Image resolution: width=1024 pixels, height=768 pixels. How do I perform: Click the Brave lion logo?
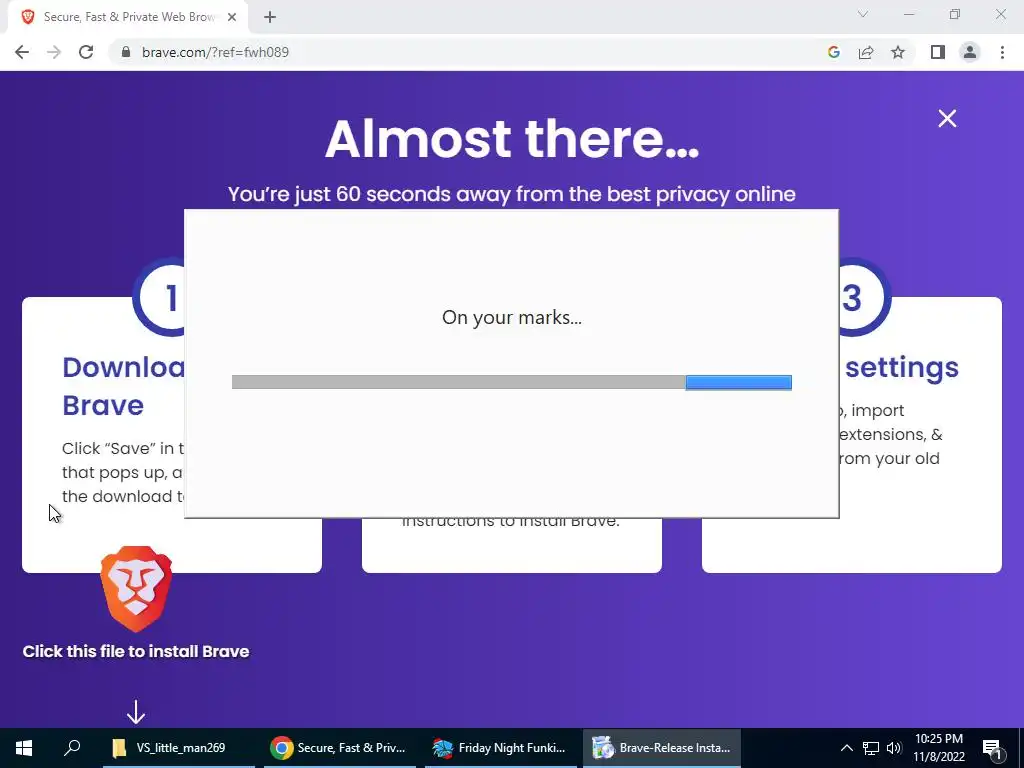tap(136, 588)
